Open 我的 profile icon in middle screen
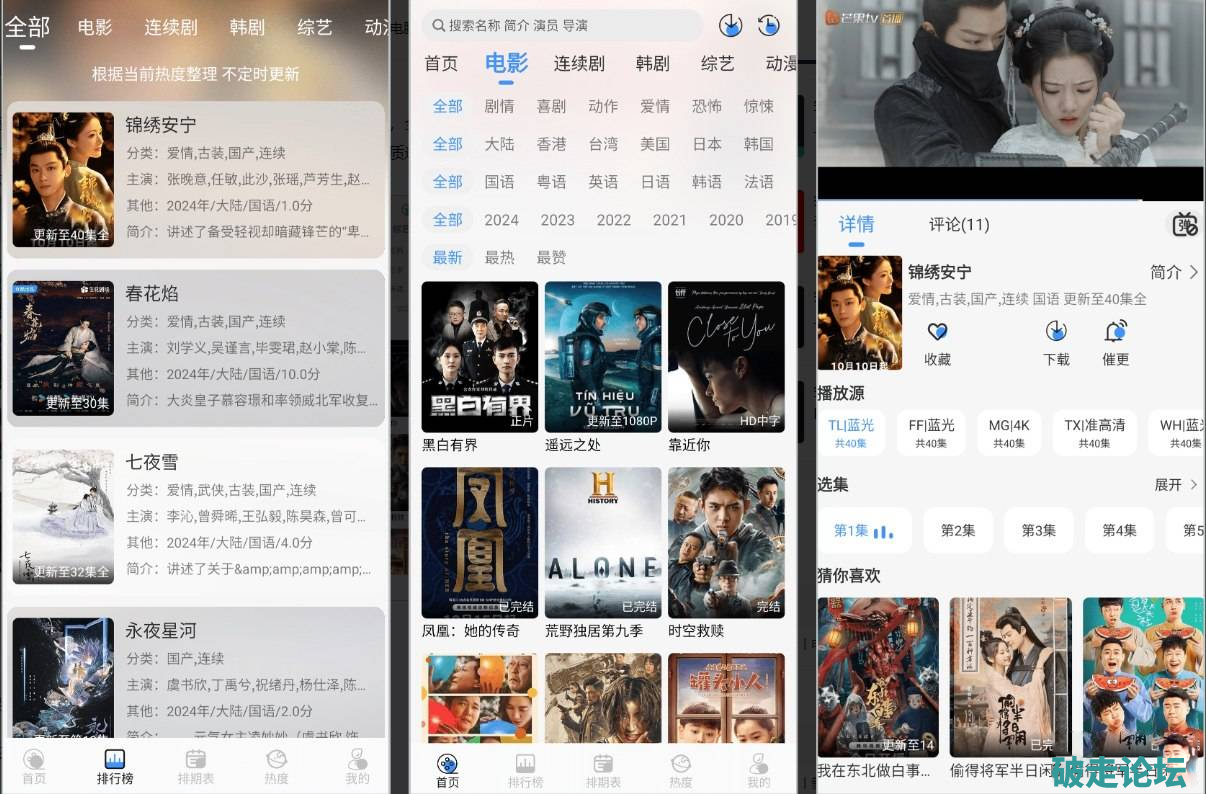This screenshot has height=794, width=1206. click(759, 764)
